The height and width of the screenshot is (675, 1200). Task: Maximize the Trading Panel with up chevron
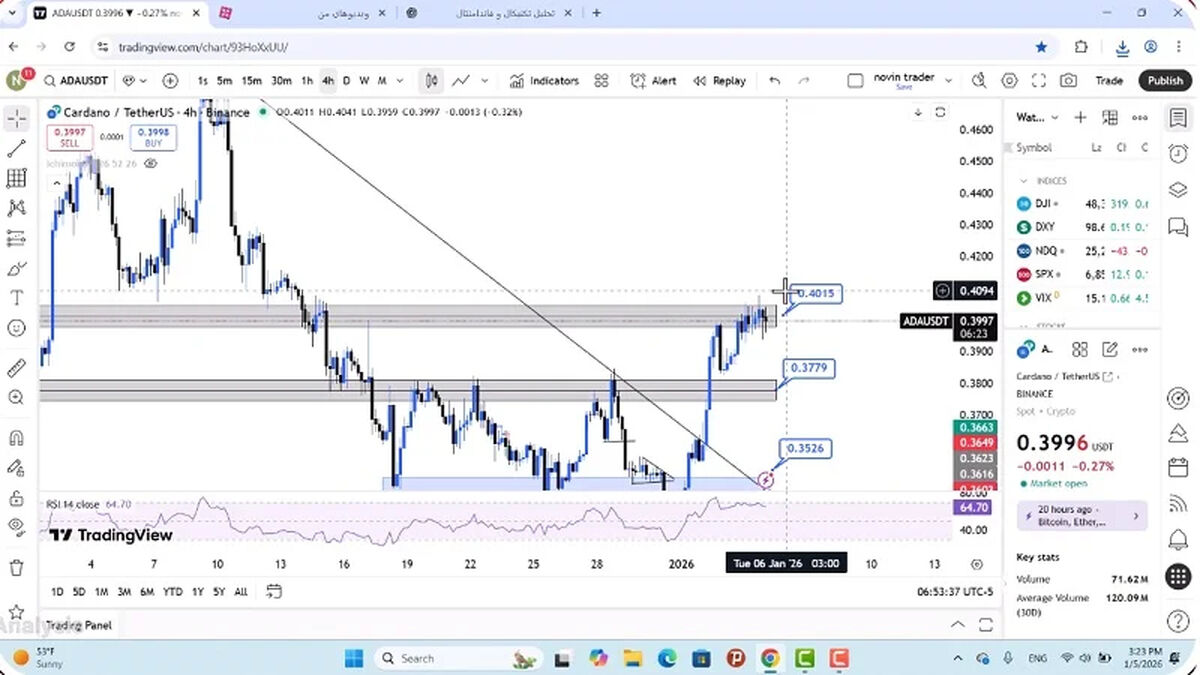tap(958, 625)
